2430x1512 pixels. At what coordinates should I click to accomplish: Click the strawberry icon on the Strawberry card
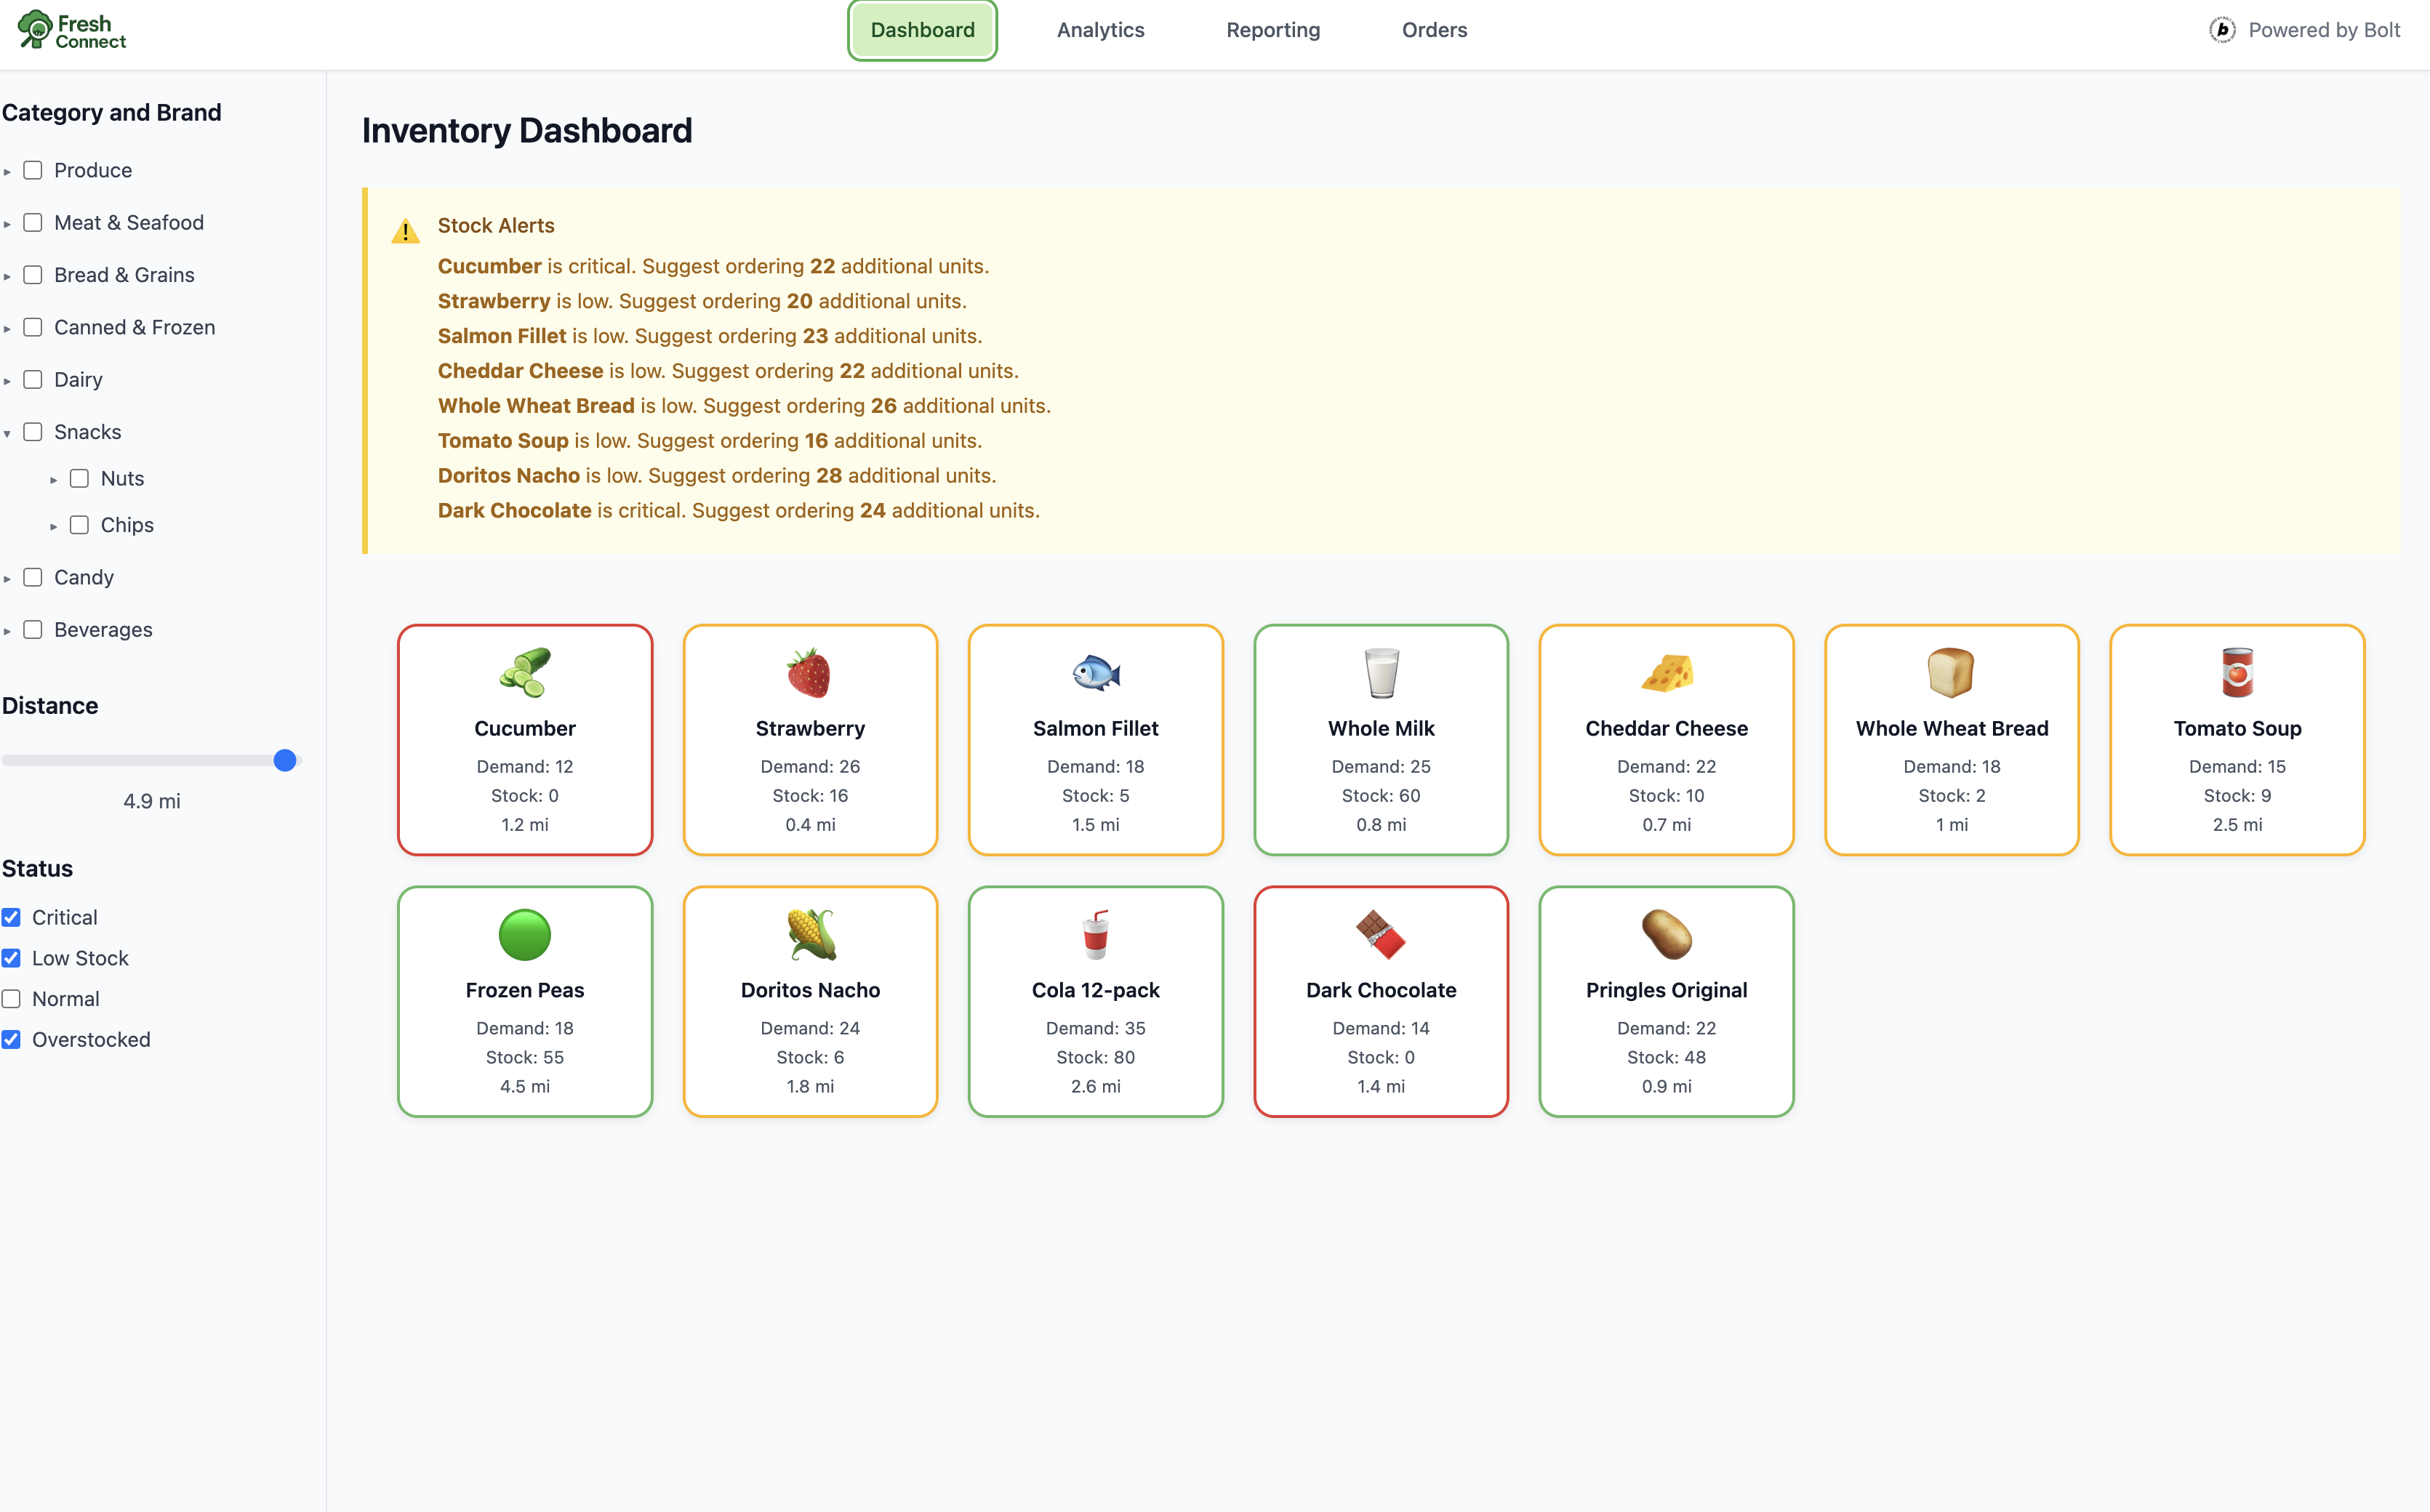pyautogui.click(x=809, y=673)
